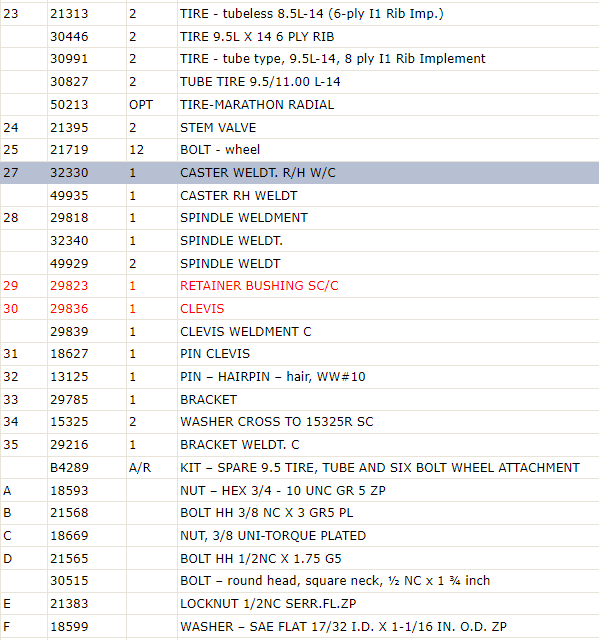Click the BRACKET row with part 29785
This screenshot has height=640, width=599.
point(300,399)
